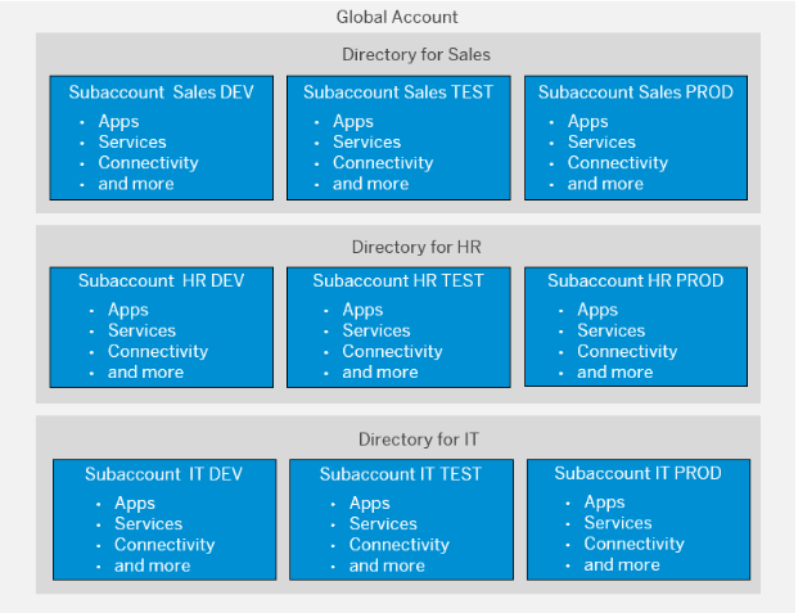The image size is (796, 613).
Task: Click the Global Account title
Action: (x=397, y=17)
